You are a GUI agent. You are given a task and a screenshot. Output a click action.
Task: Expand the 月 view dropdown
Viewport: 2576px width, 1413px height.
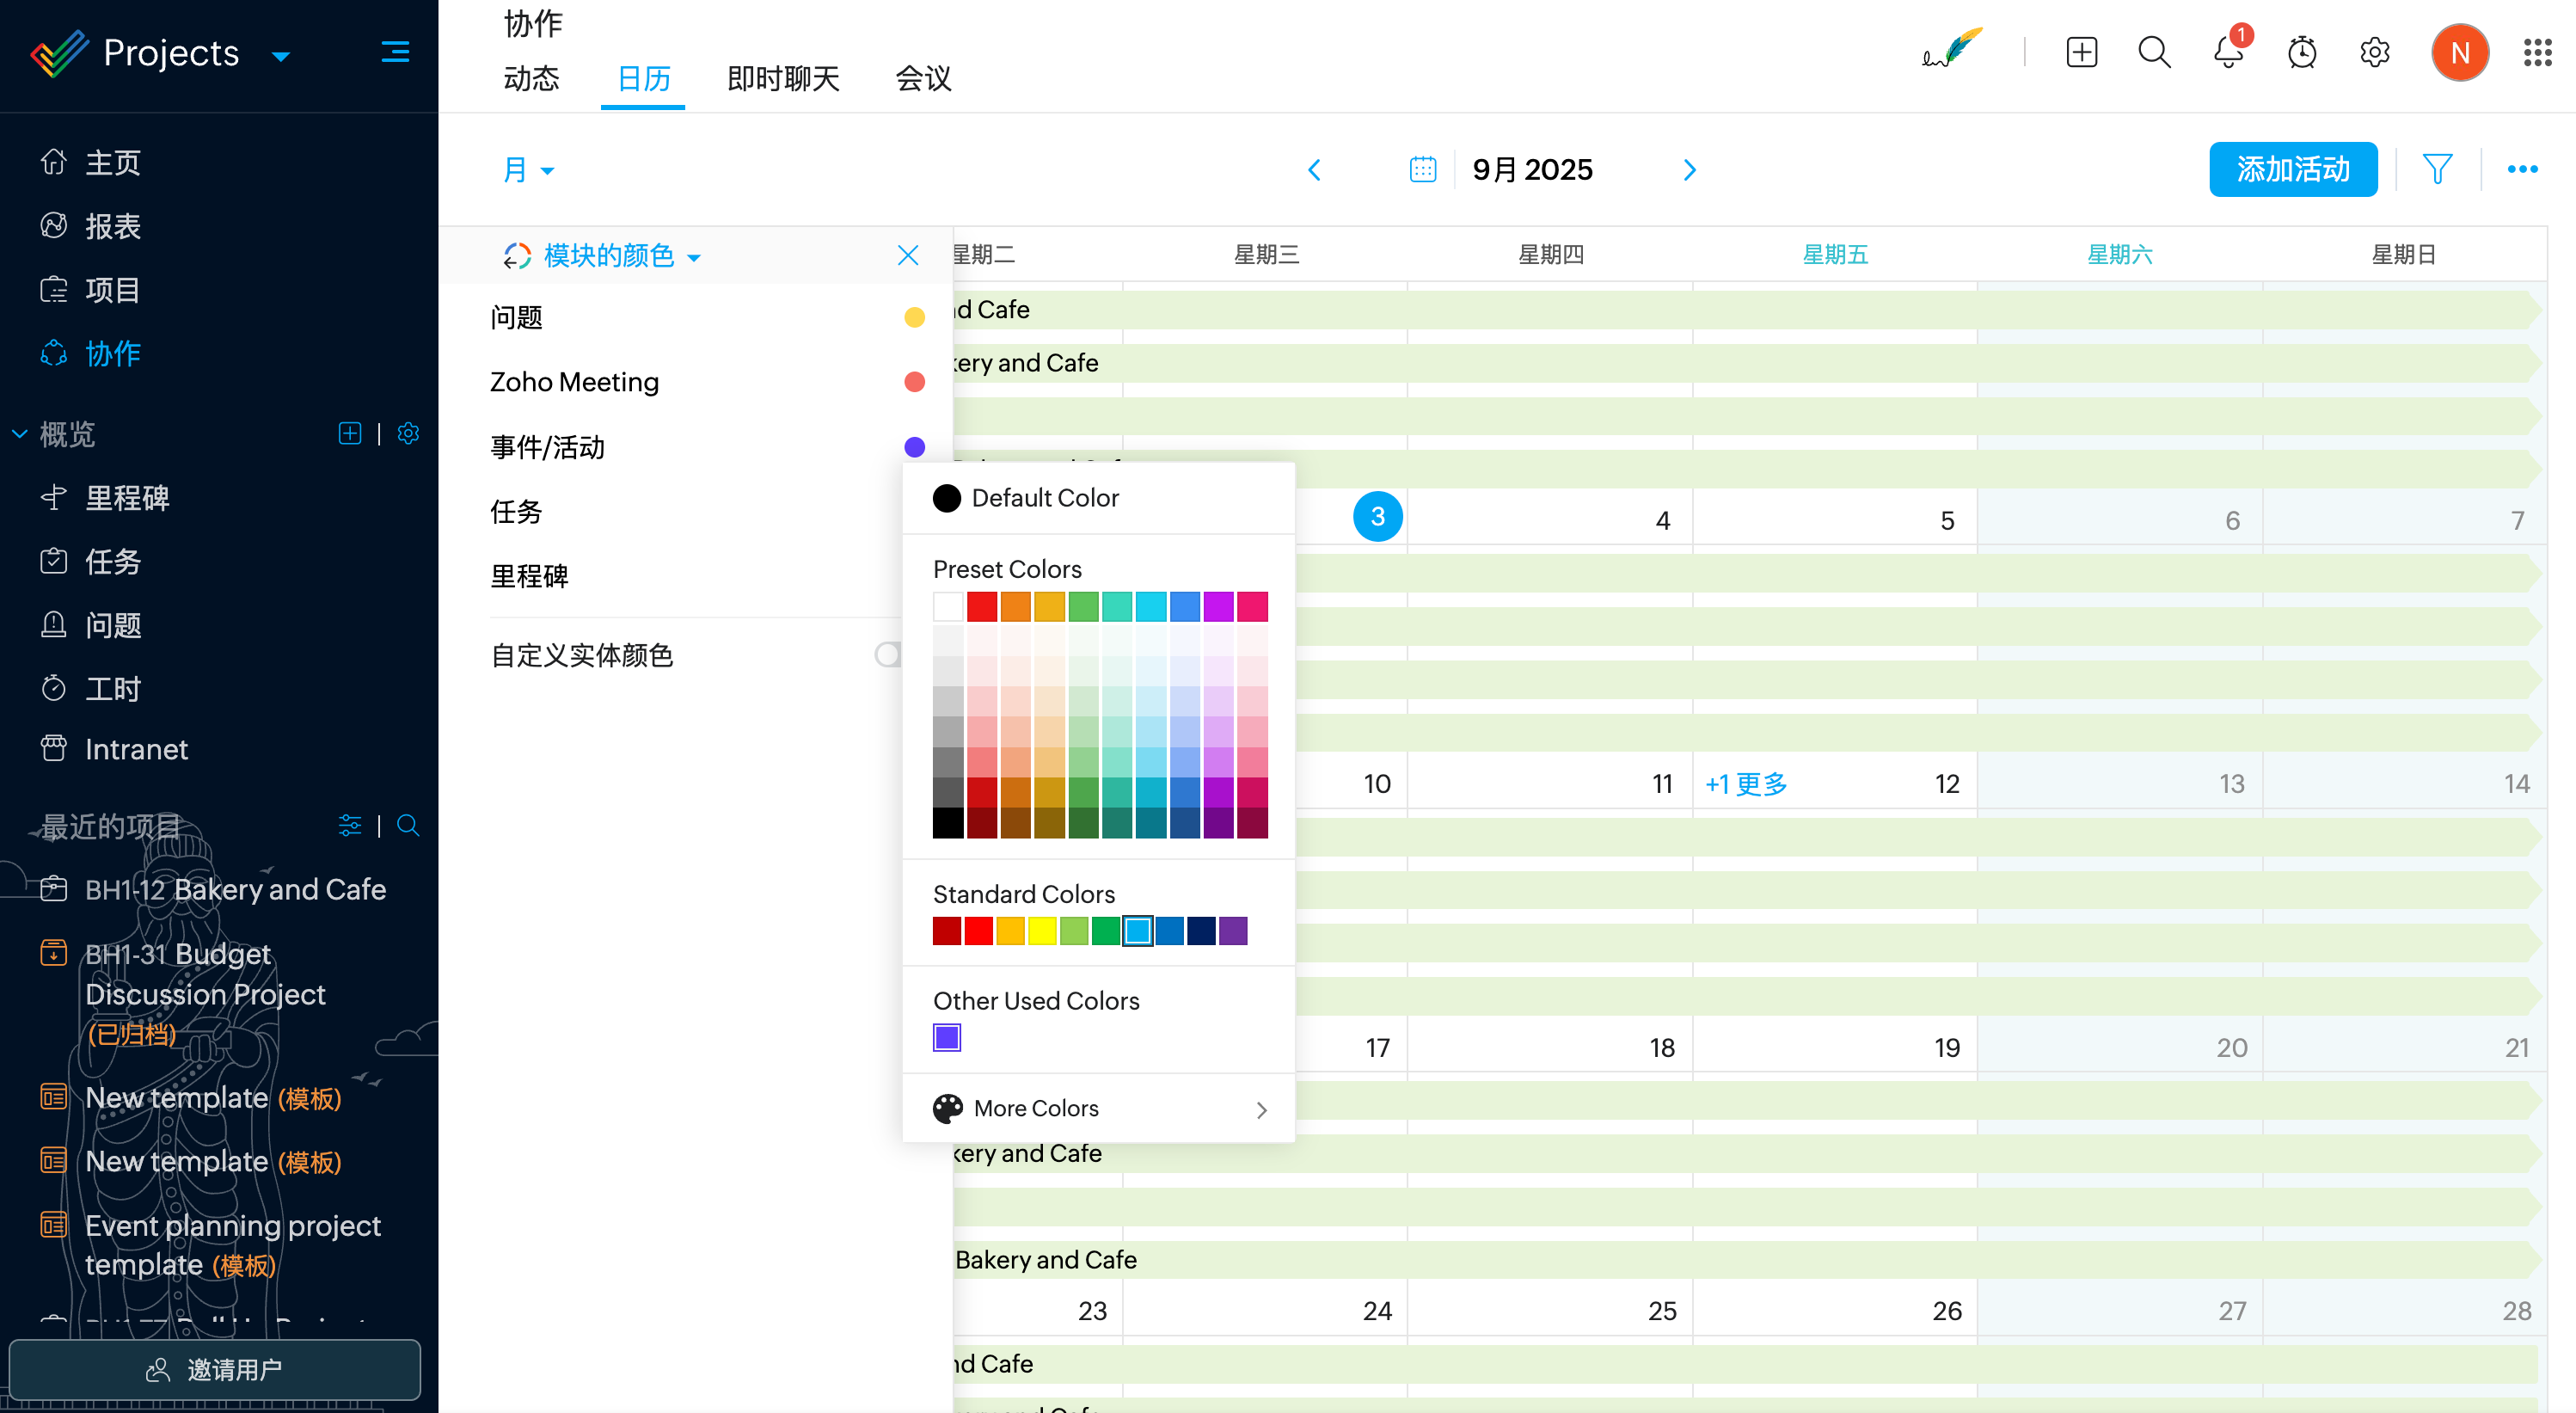pos(528,169)
